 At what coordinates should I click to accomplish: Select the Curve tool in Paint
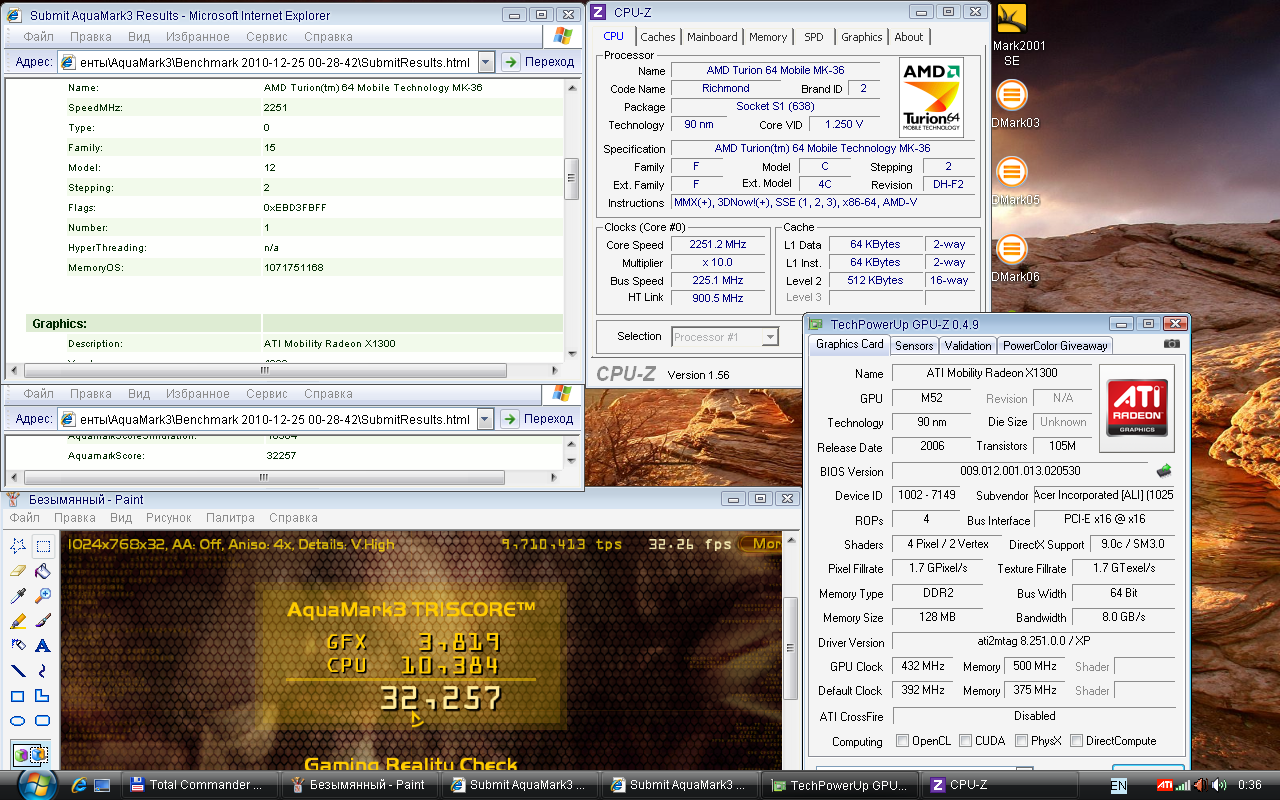coord(43,670)
